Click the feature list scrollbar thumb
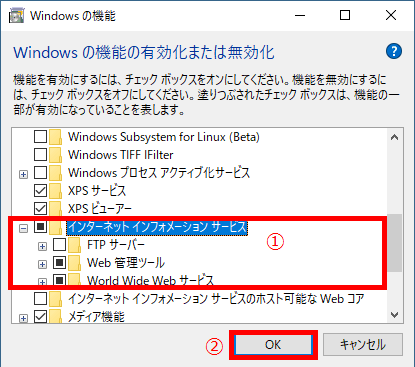The image size is (415, 367). [x=395, y=243]
